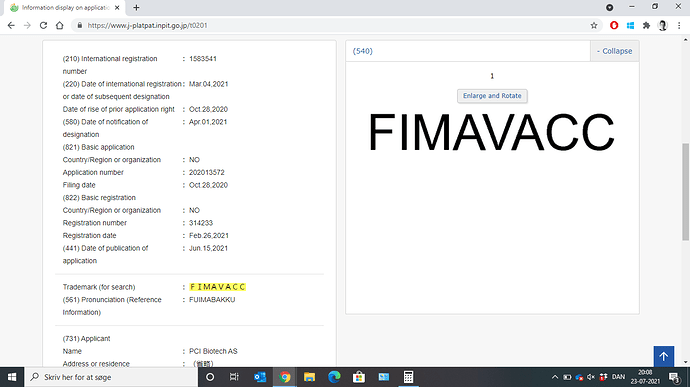Bookmark this page with the star icon
690x387 pixels.
pyautogui.click(x=594, y=26)
